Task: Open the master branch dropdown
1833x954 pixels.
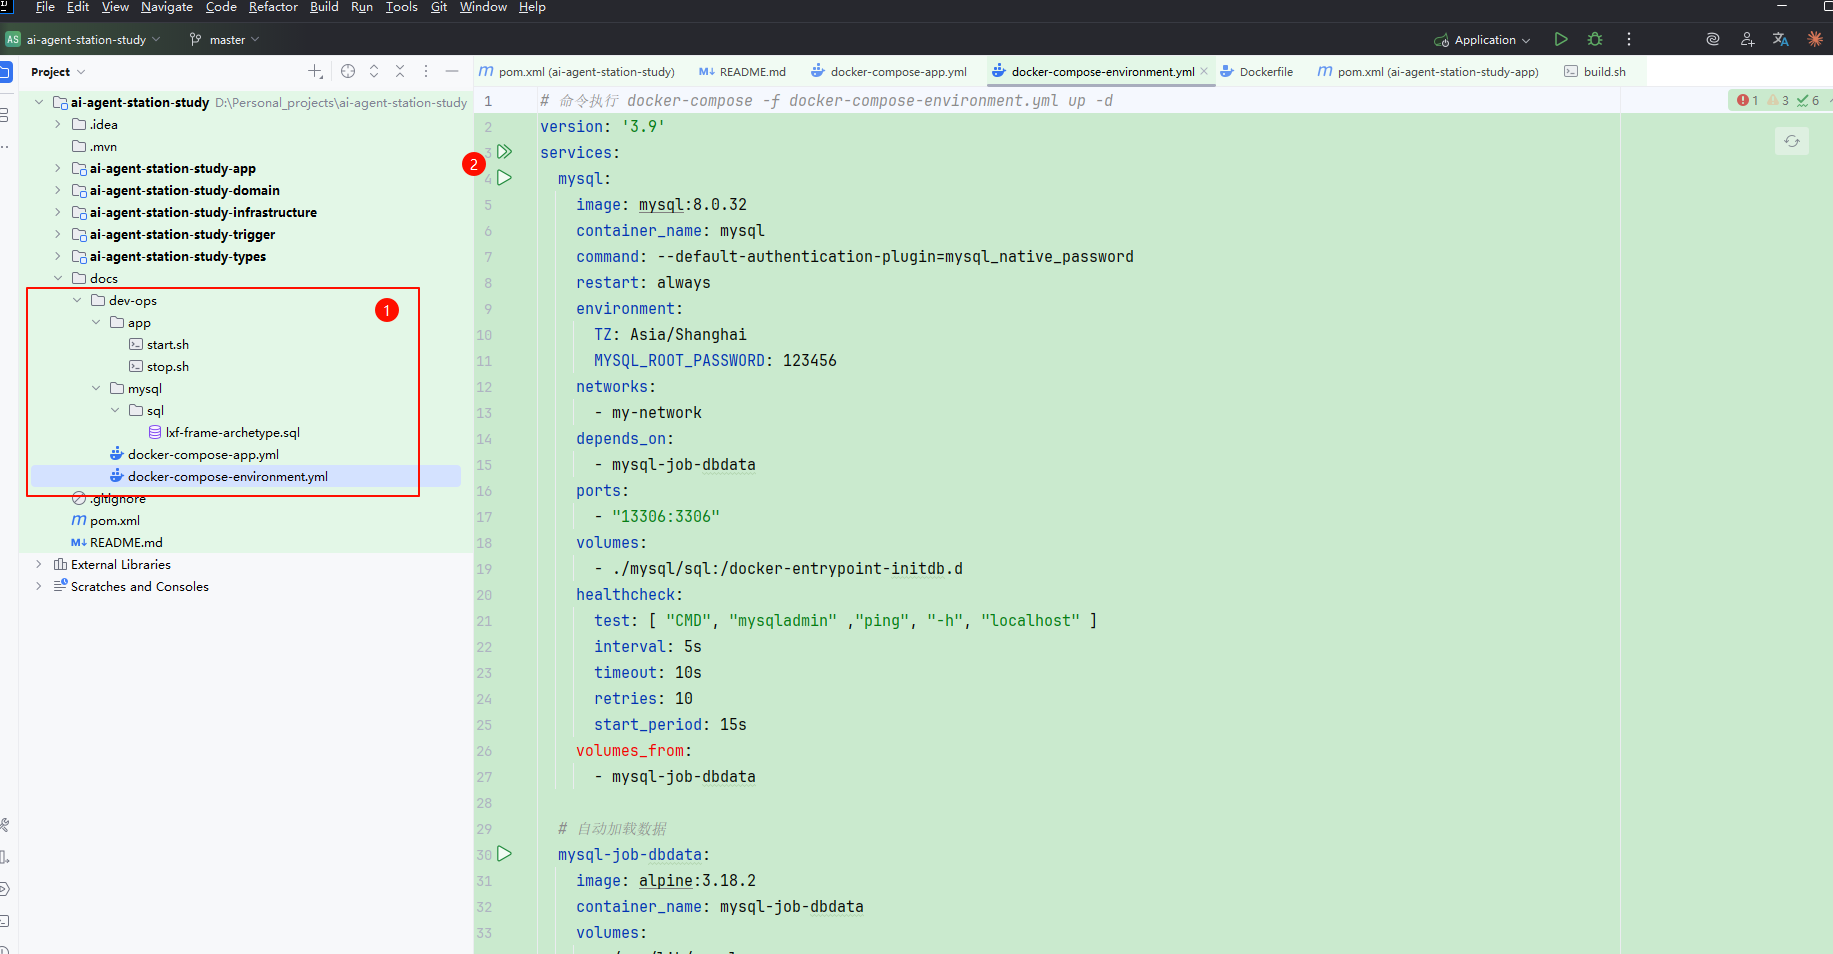Action: point(225,40)
